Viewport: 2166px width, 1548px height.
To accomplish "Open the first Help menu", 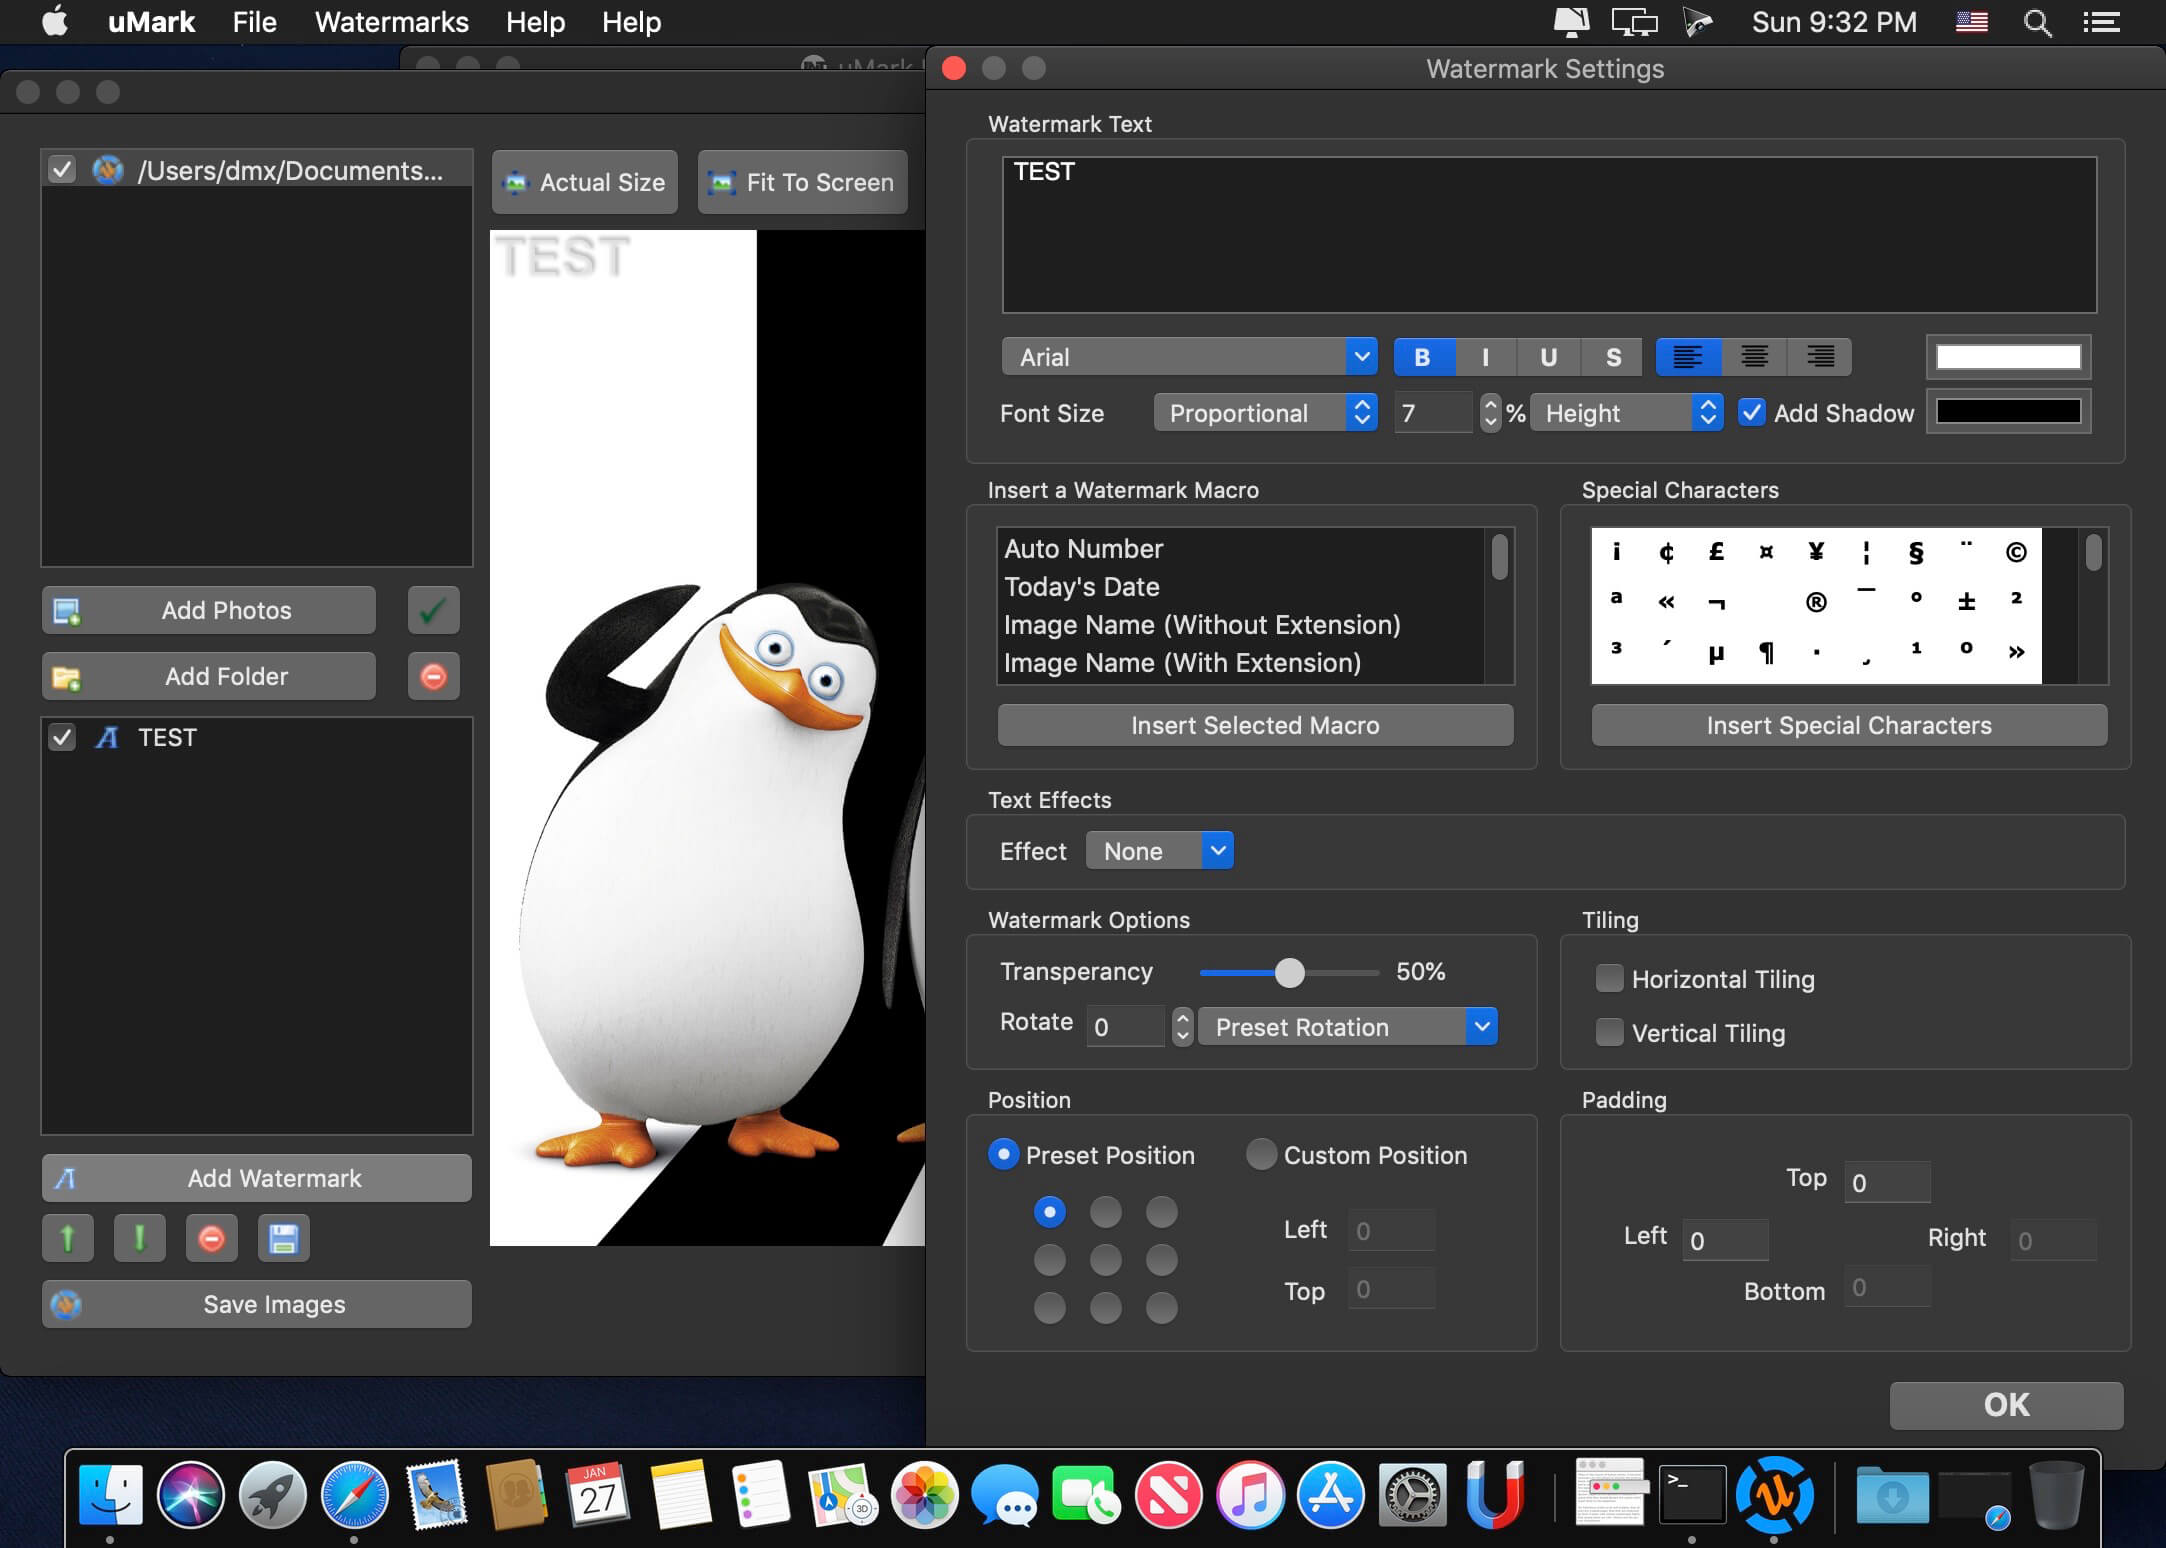I will (535, 22).
